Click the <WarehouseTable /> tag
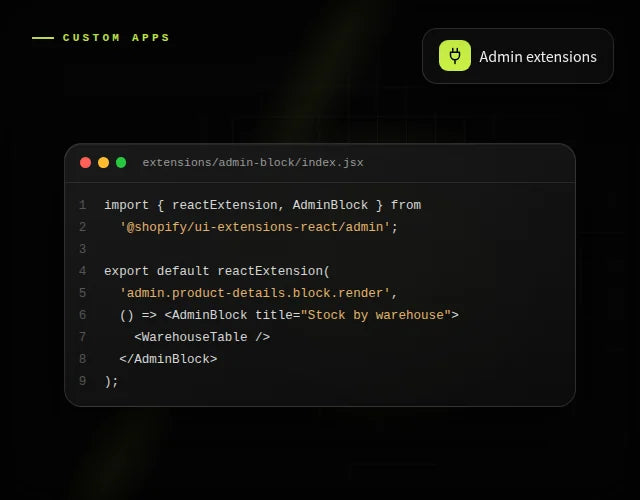This screenshot has height=500, width=640. click(202, 337)
